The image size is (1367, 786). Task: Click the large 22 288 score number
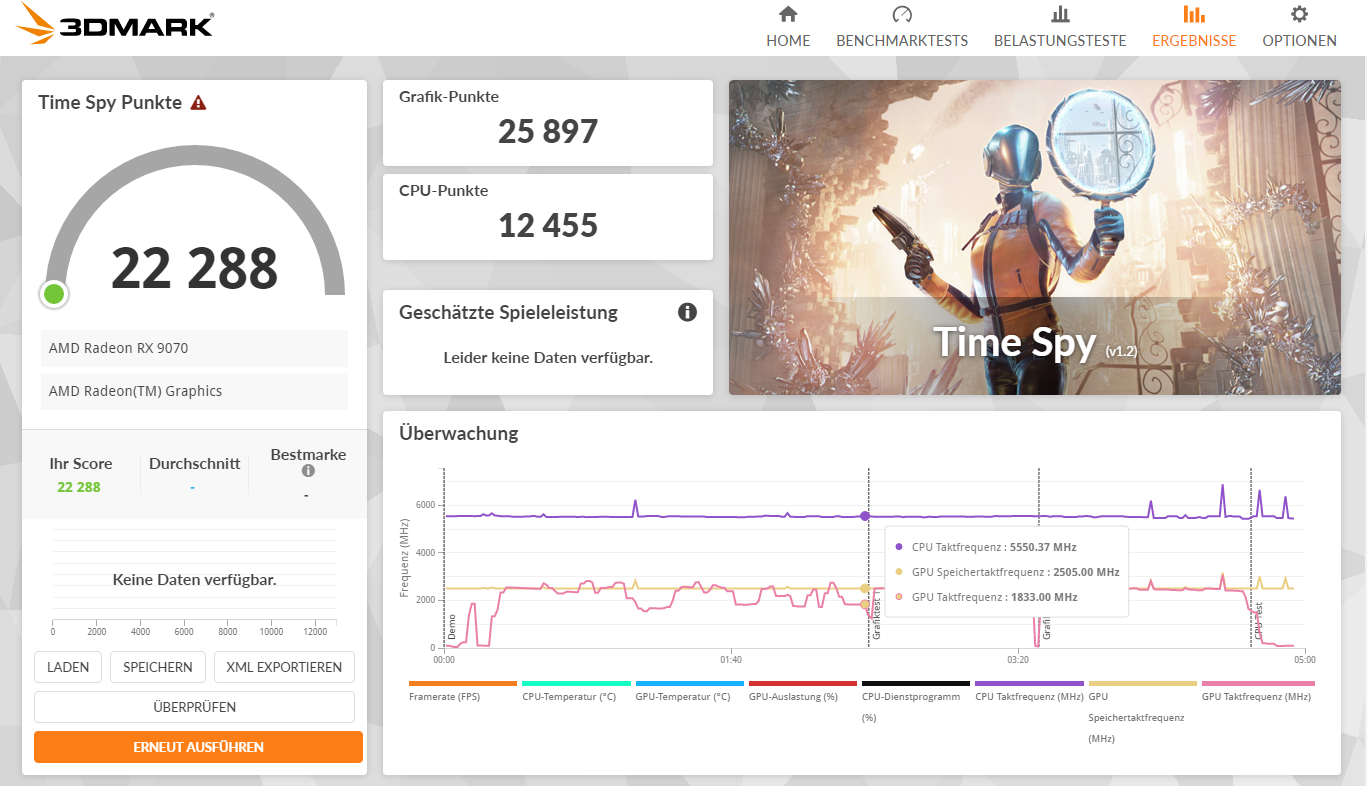(x=194, y=268)
